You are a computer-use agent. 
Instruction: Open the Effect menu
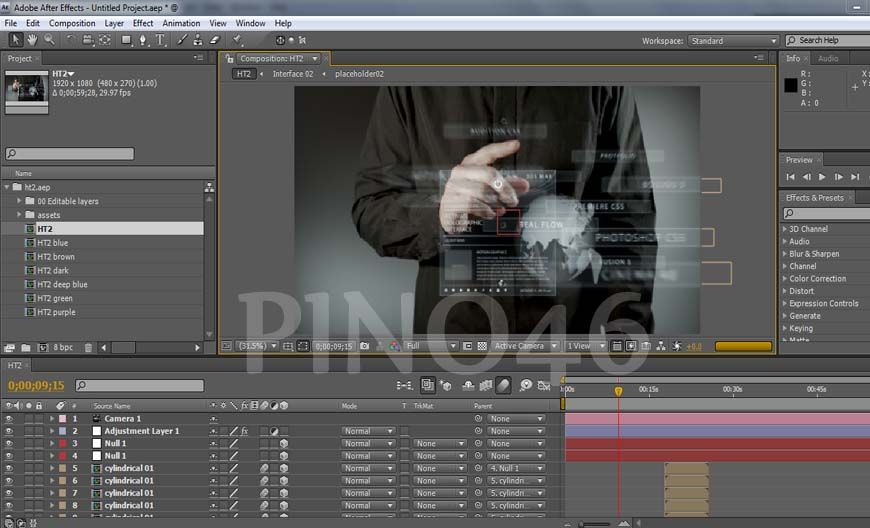click(x=143, y=23)
